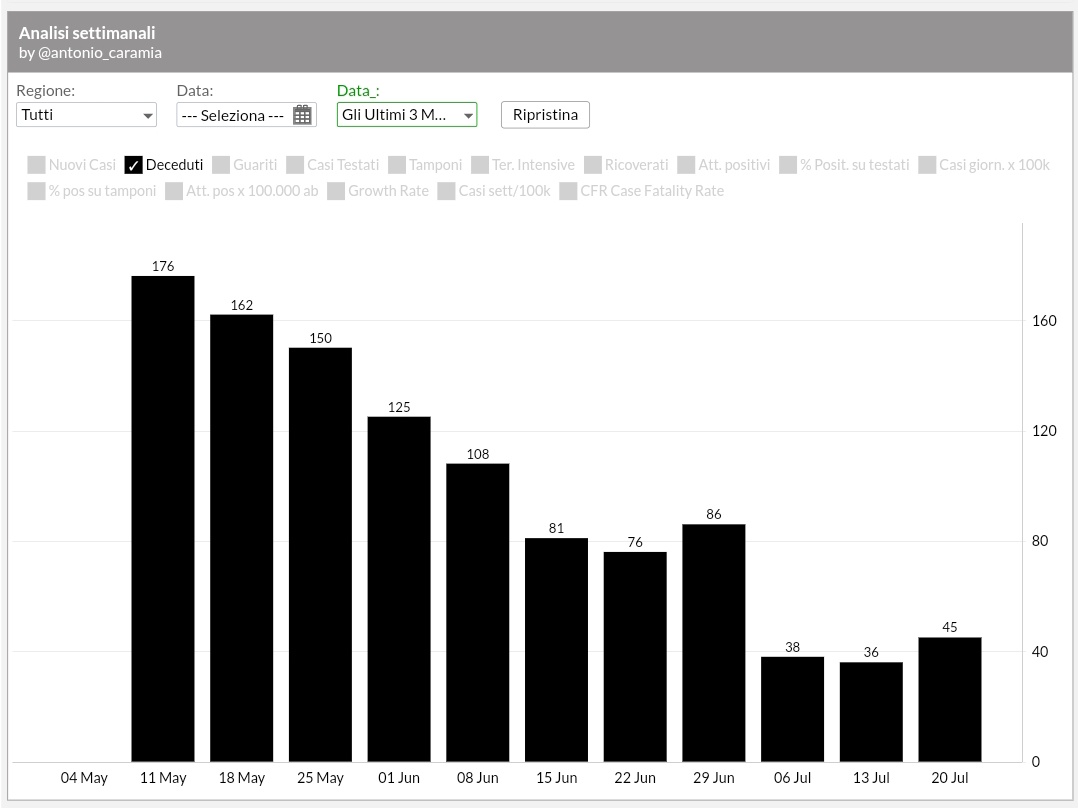The image size is (1078, 808).
Task: Enable the Casi Testati checkbox
Action: tap(295, 165)
